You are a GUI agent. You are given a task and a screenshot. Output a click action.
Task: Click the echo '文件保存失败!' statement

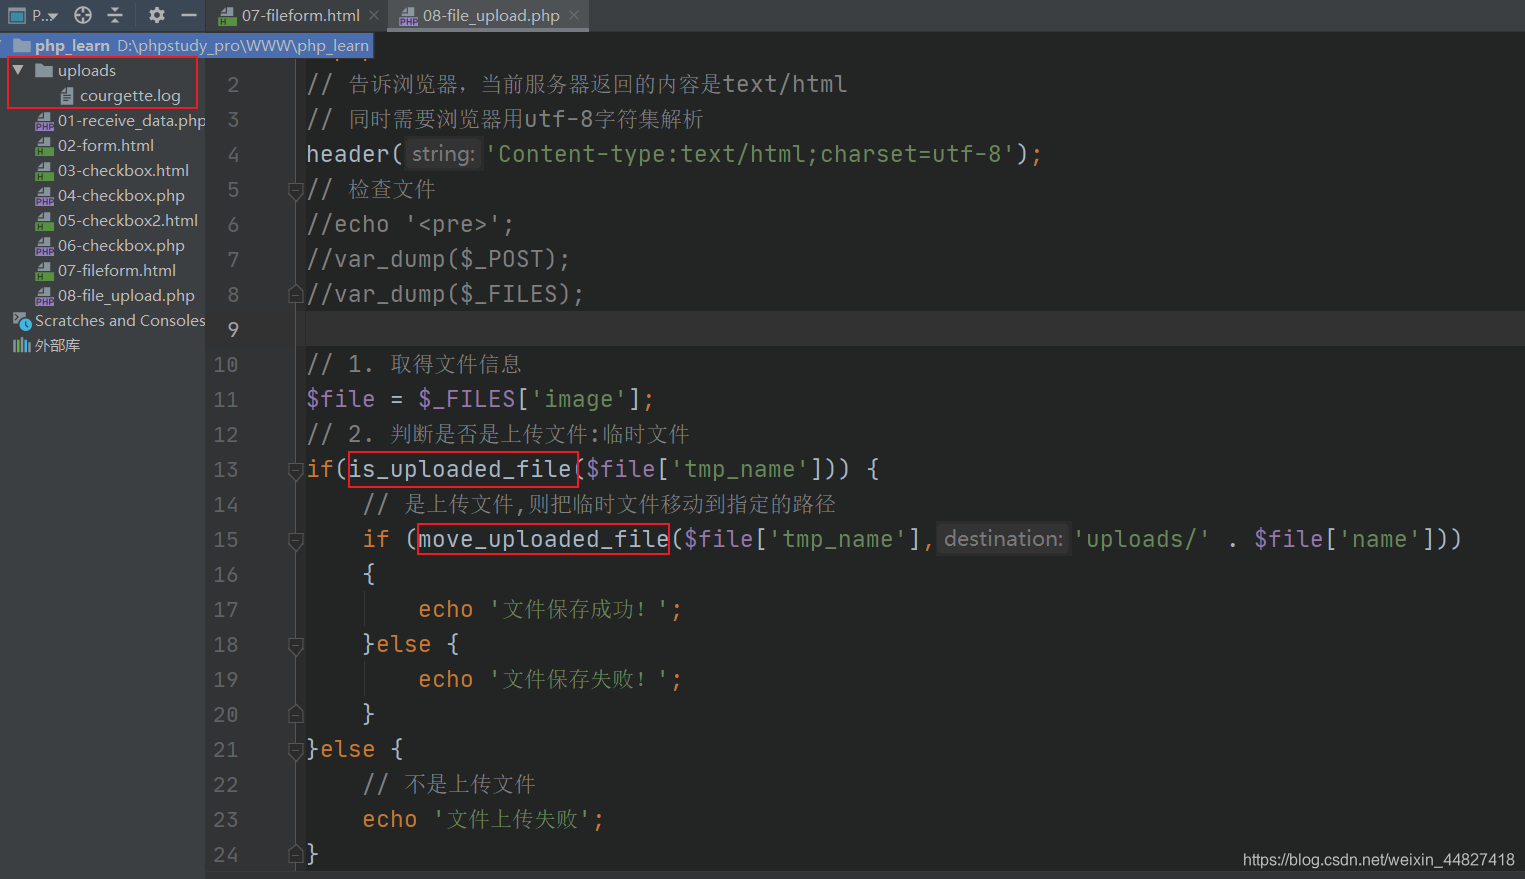pyautogui.click(x=550, y=679)
